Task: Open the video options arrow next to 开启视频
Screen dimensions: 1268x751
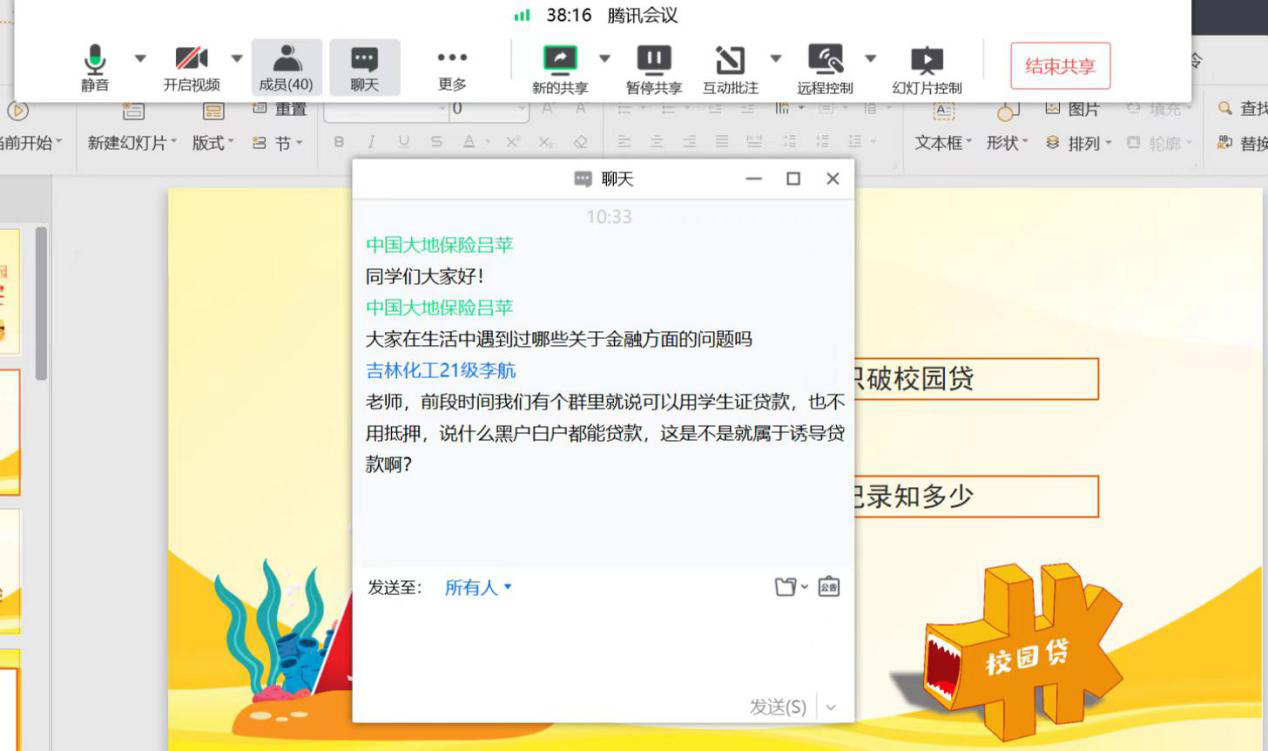Action: pyautogui.click(x=237, y=58)
